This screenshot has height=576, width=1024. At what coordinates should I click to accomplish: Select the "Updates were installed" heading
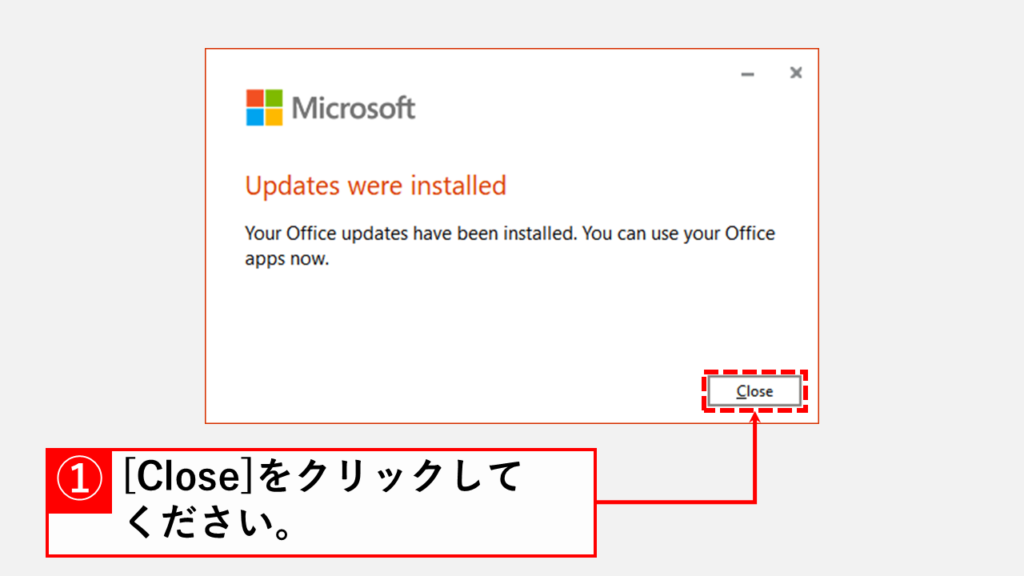click(x=375, y=186)
